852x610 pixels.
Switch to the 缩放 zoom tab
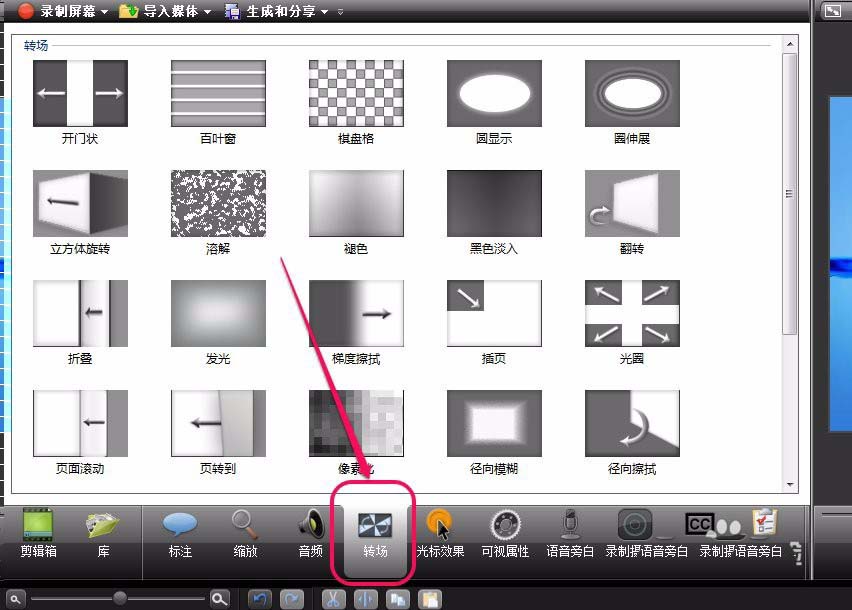click(245, 533)
